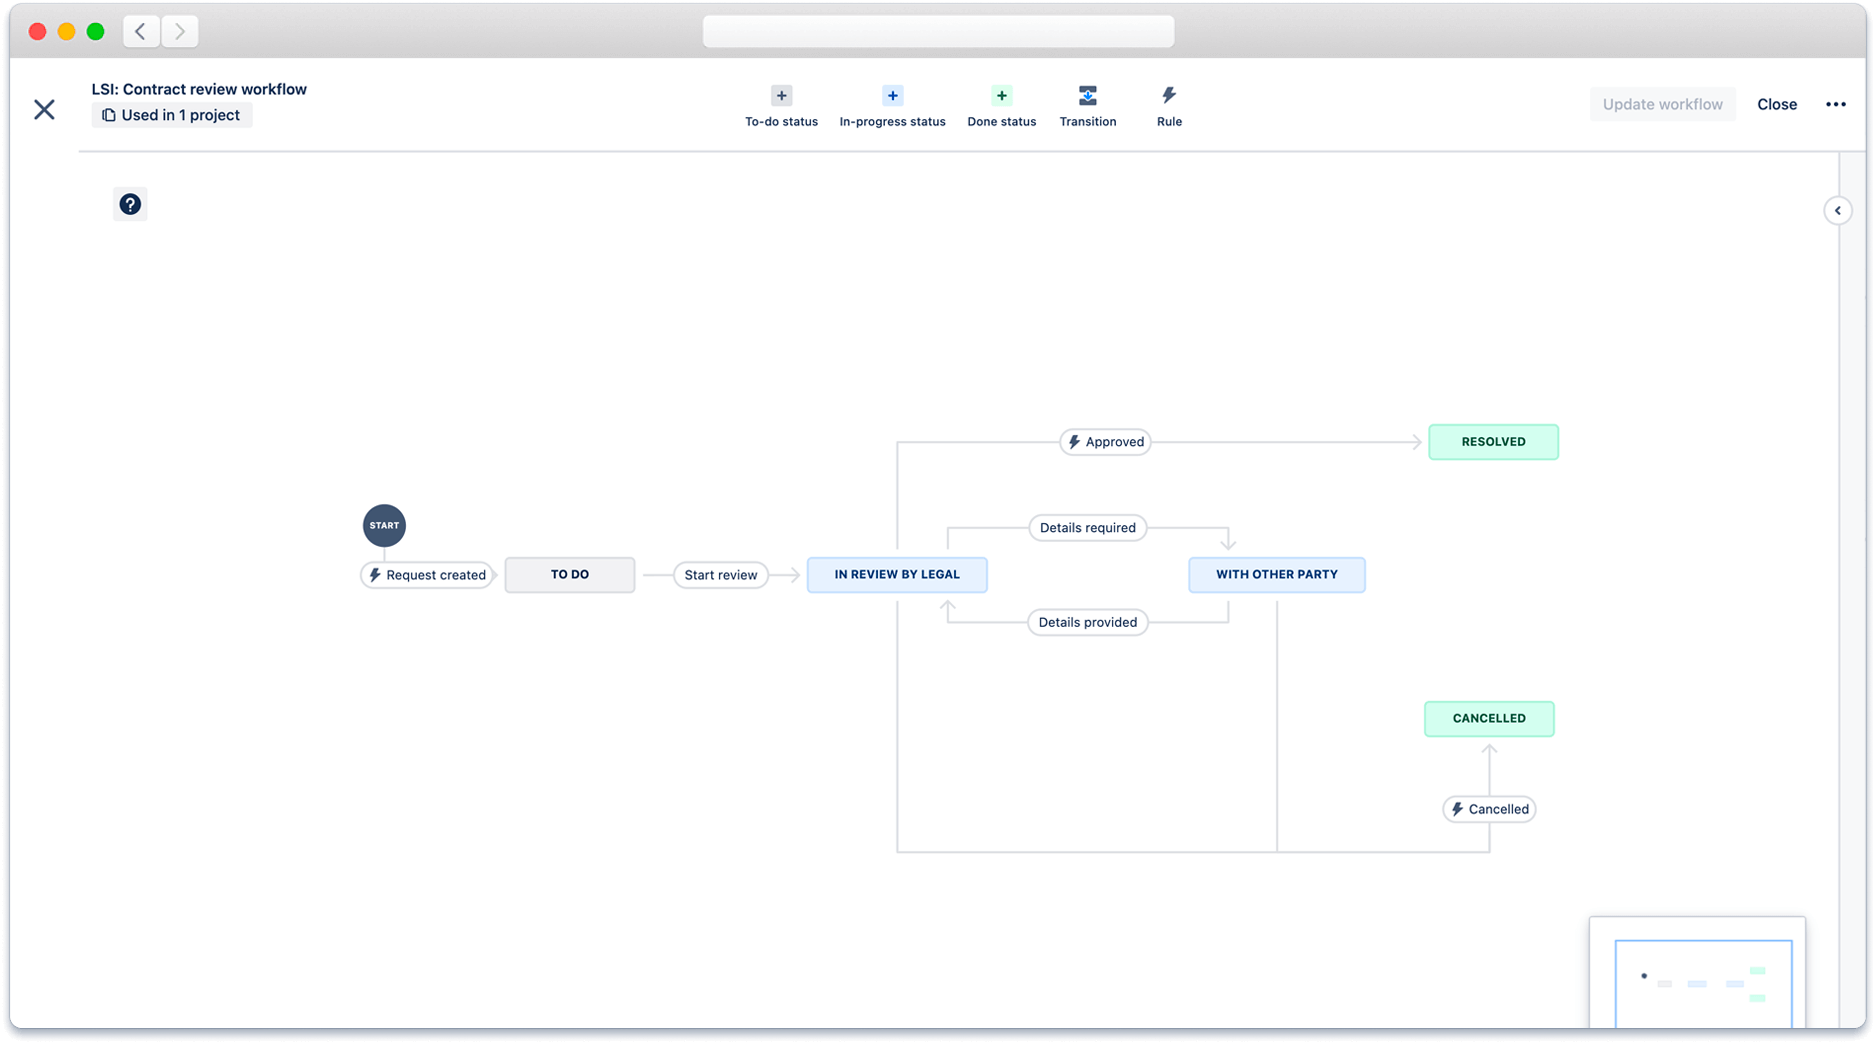Exit the editor with the X icon
1876x1044 pixels.
point(44,109)
